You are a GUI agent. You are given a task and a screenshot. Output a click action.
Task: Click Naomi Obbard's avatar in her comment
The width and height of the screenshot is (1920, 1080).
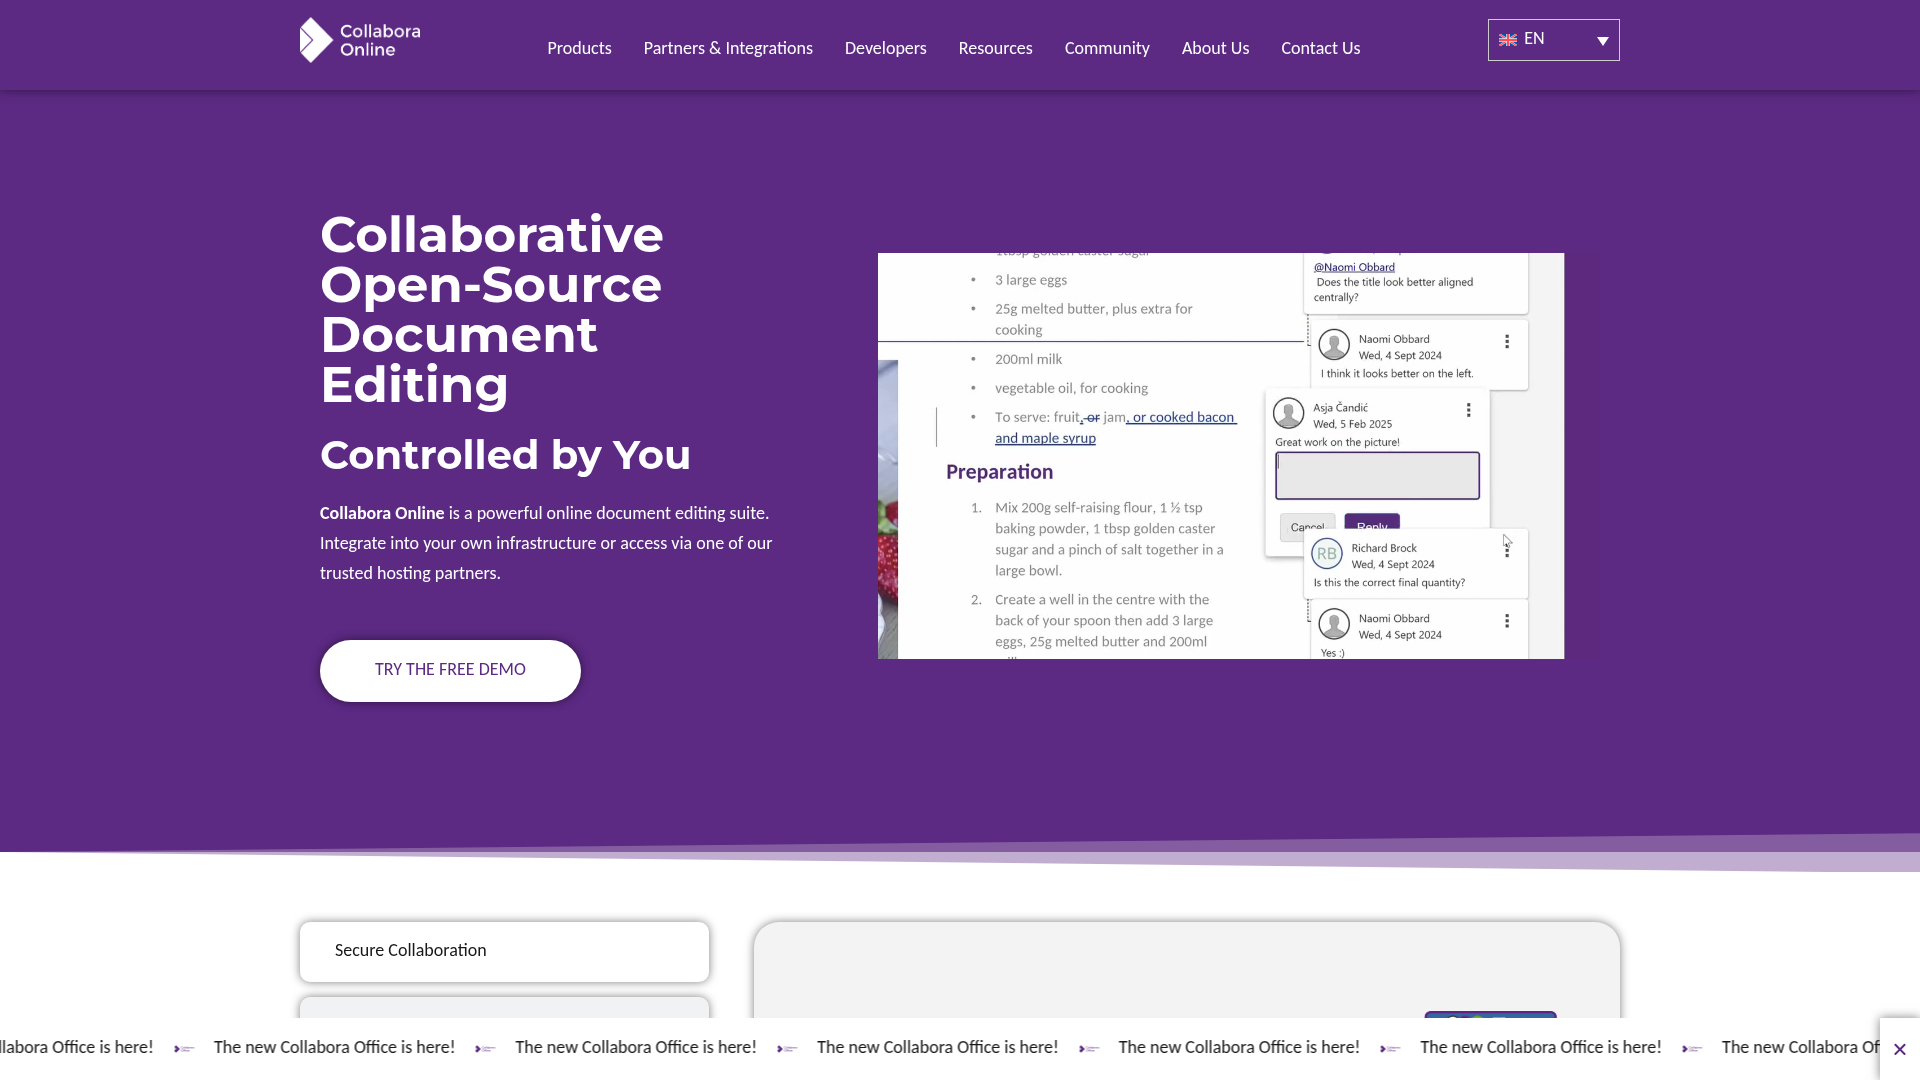(x=1334, y=344)
